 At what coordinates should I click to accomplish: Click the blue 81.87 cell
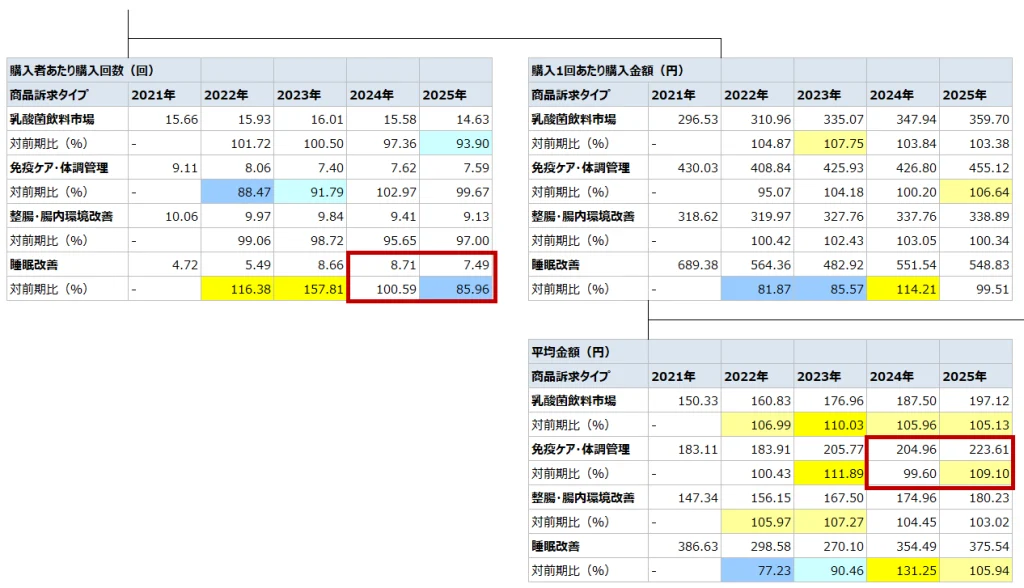coord(757,288)
